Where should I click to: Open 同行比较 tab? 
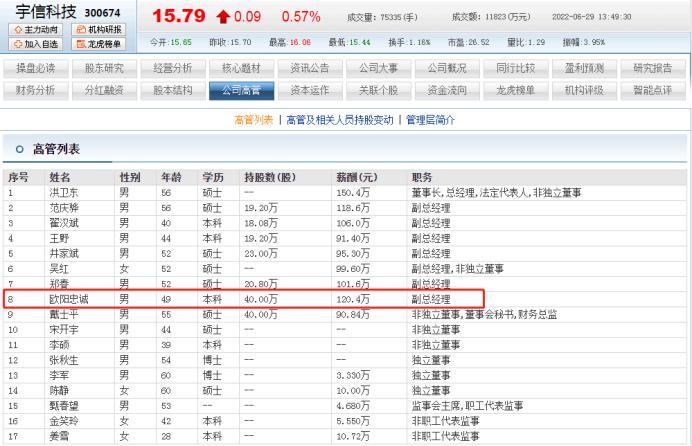click(515, 68)
